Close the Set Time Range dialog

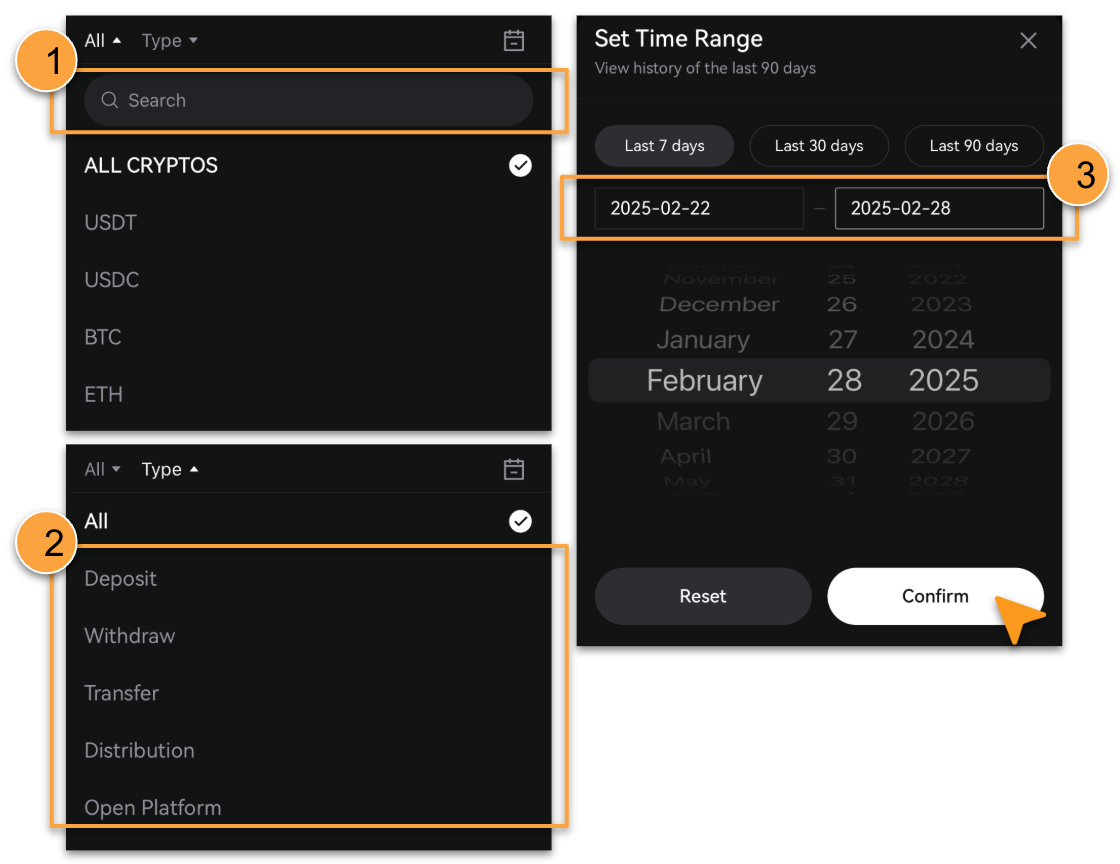click(1028, 41)
